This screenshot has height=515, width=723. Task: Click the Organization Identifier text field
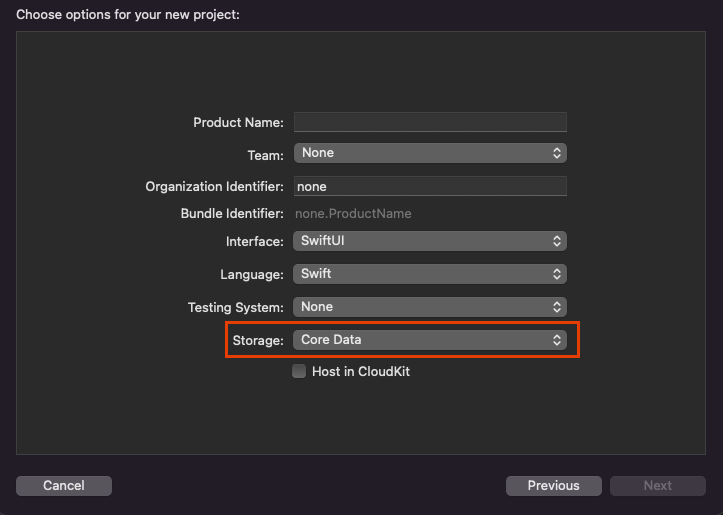430,186
